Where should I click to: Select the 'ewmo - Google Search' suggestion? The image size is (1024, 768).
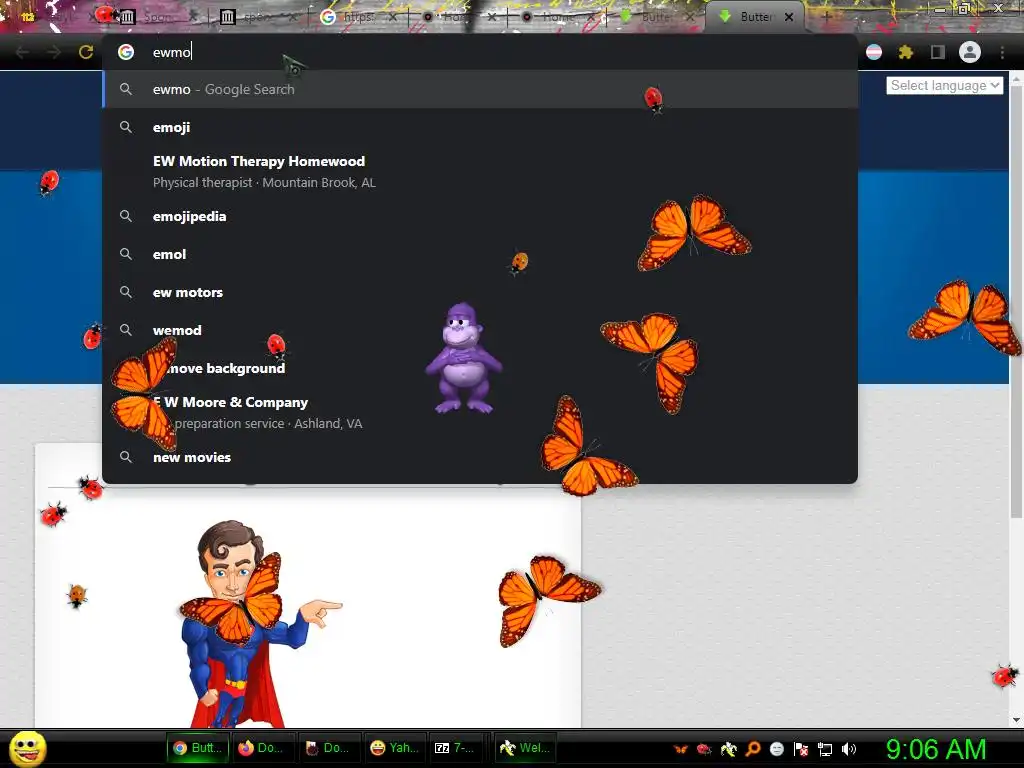tap(480, 89)
